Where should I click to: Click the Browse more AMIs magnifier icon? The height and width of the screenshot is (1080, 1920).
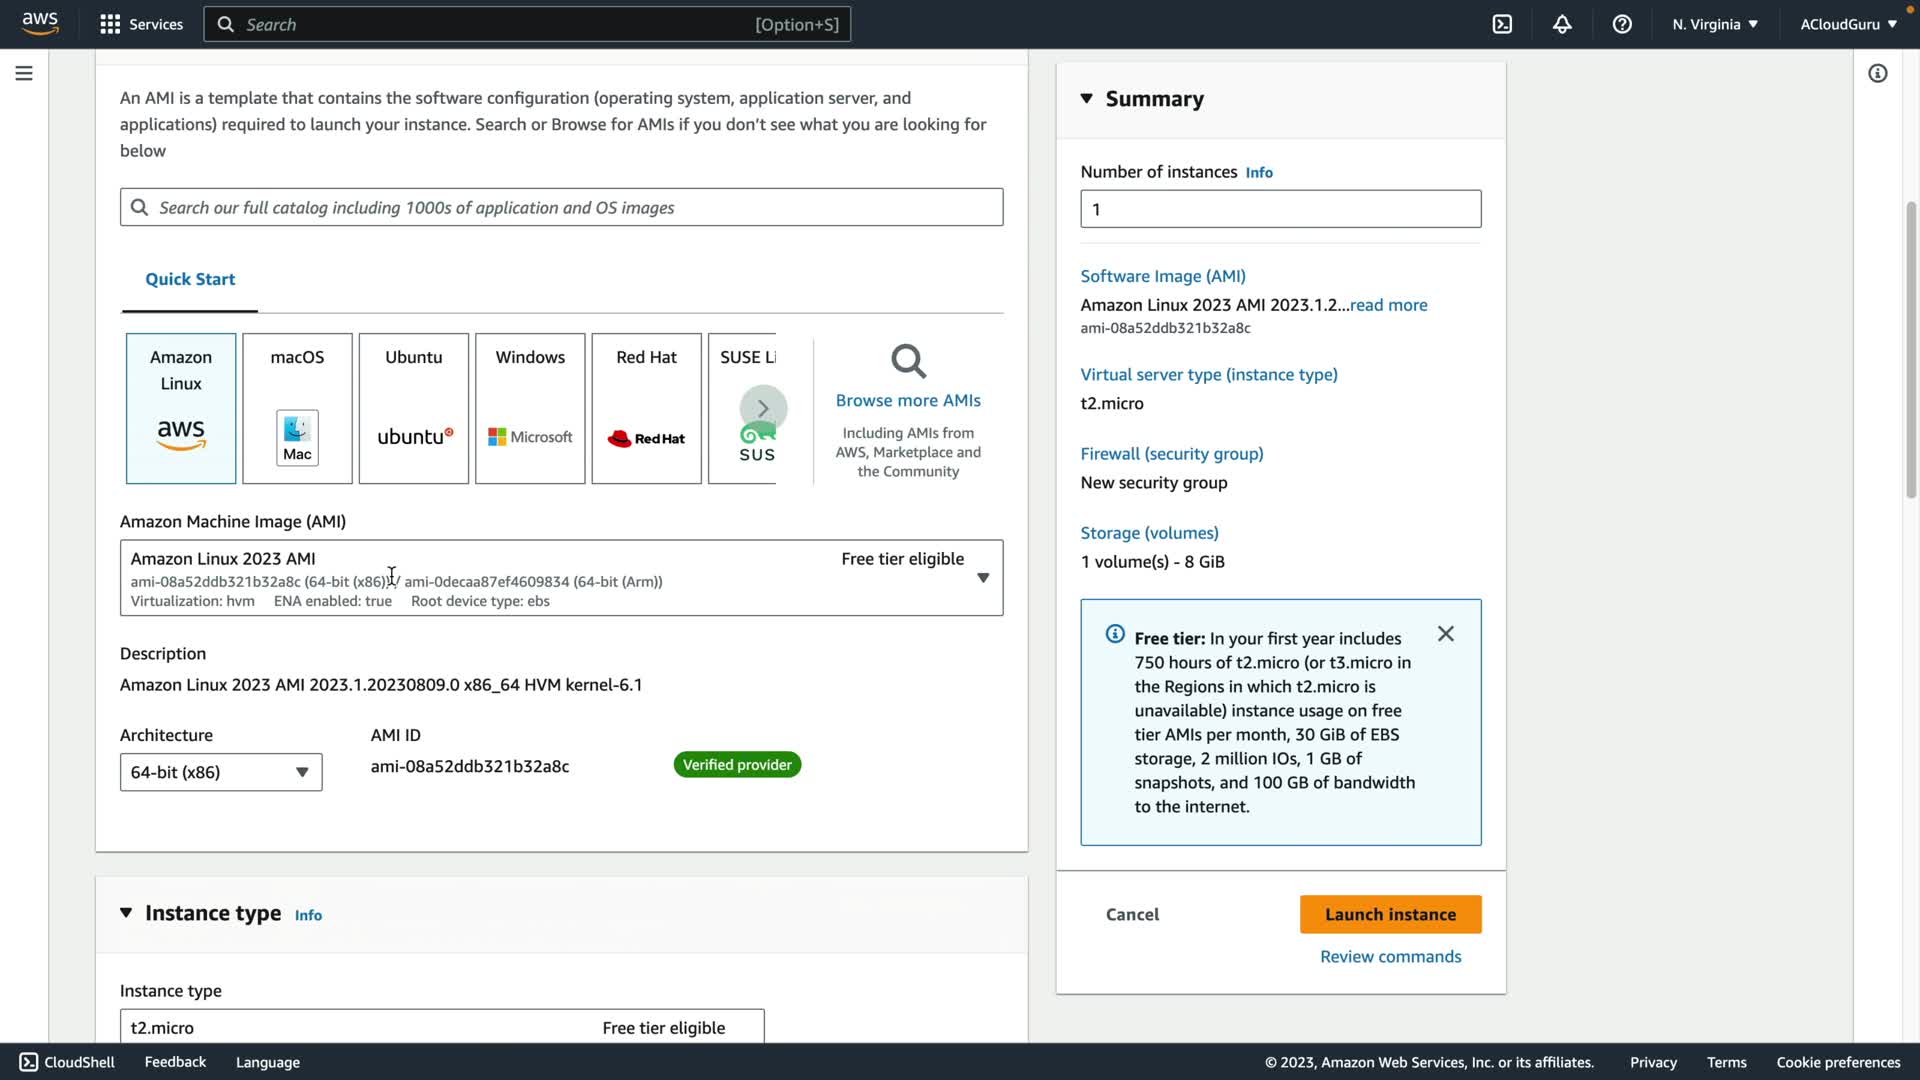(x=908, y=361)
